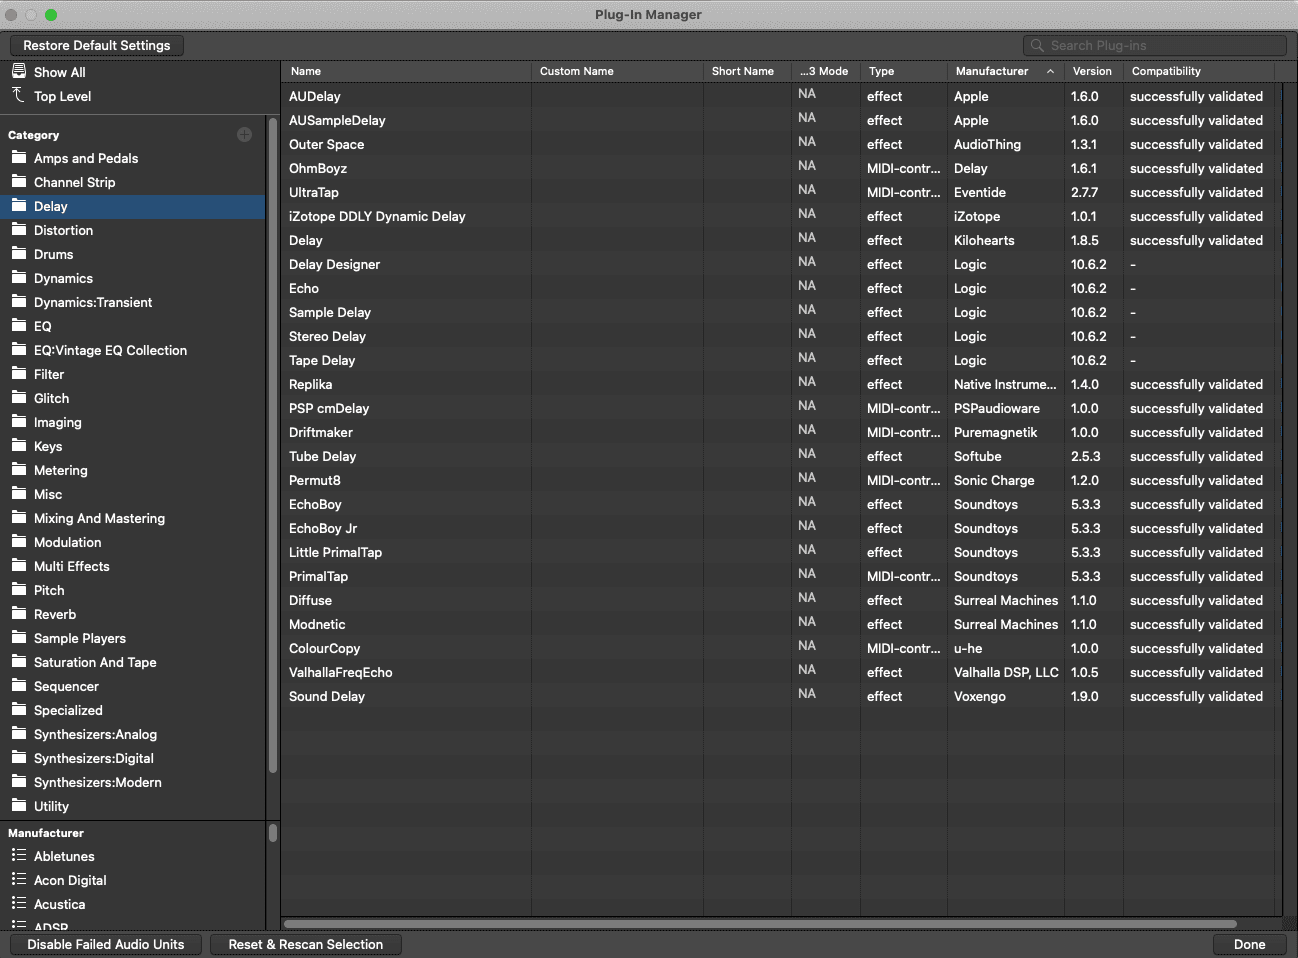Screen dimensions: 1298x958
Task: Click Custom Name cell for Tape Delay
Action: coord(617,360)
